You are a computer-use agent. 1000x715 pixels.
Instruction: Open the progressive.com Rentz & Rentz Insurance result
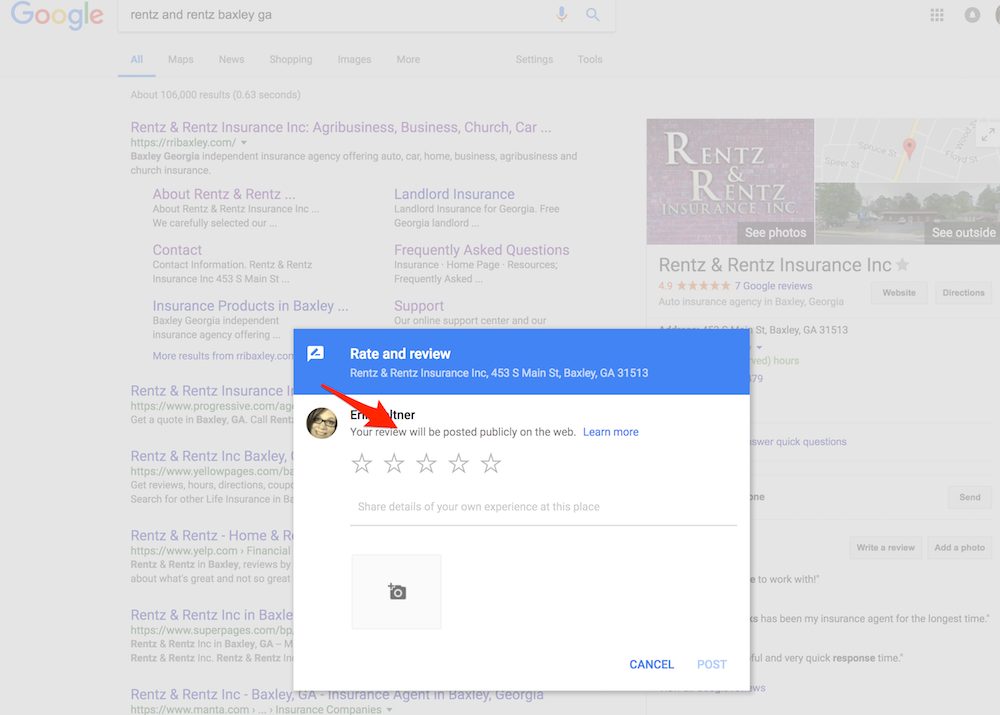pyautogui.click(x=212, y=391)
